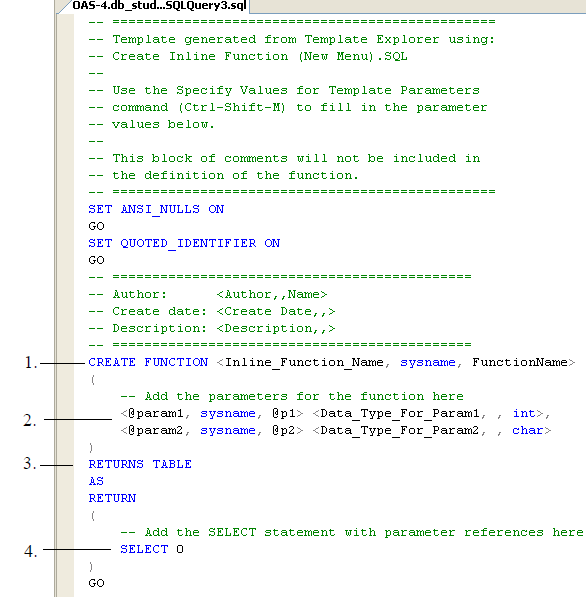This screenshot has width=586, height=598.
Task: Click the 'Template generated from Template Explorer' comment
Action: point(292,39)
